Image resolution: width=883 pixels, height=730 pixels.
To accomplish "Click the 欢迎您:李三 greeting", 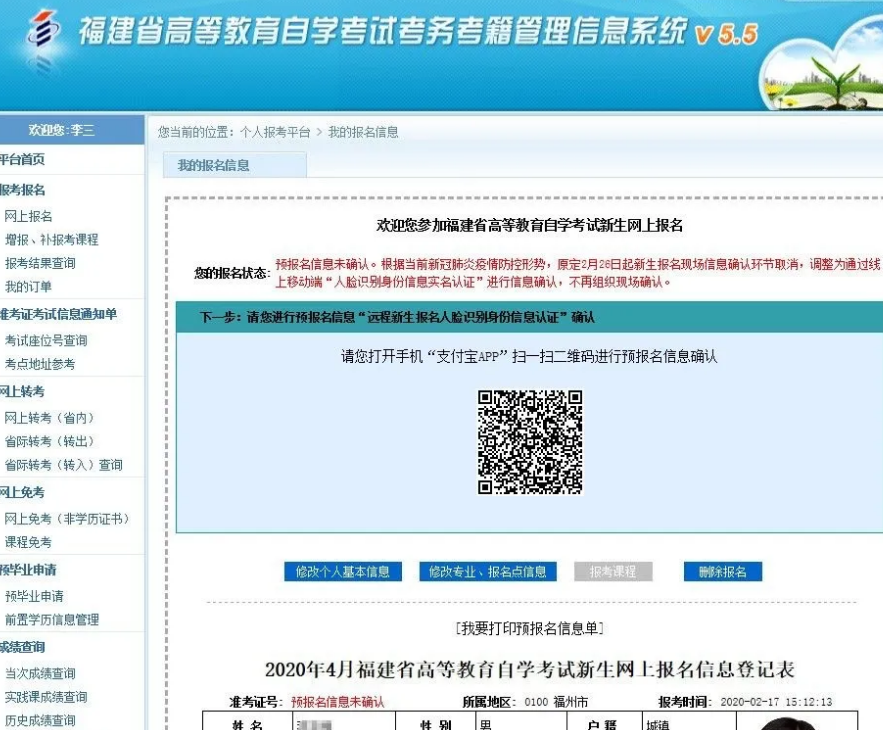I will (x=61, y=130).
